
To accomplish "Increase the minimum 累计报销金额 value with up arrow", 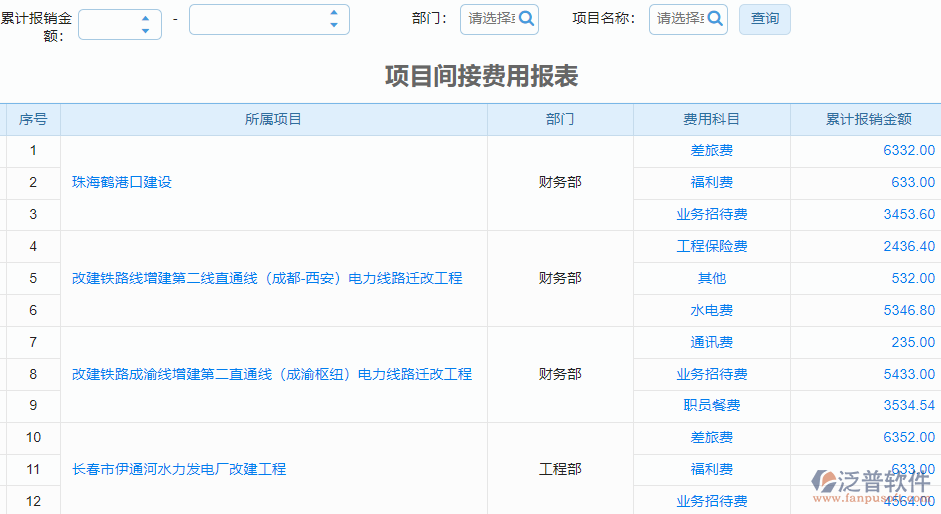I will point(145,18).
